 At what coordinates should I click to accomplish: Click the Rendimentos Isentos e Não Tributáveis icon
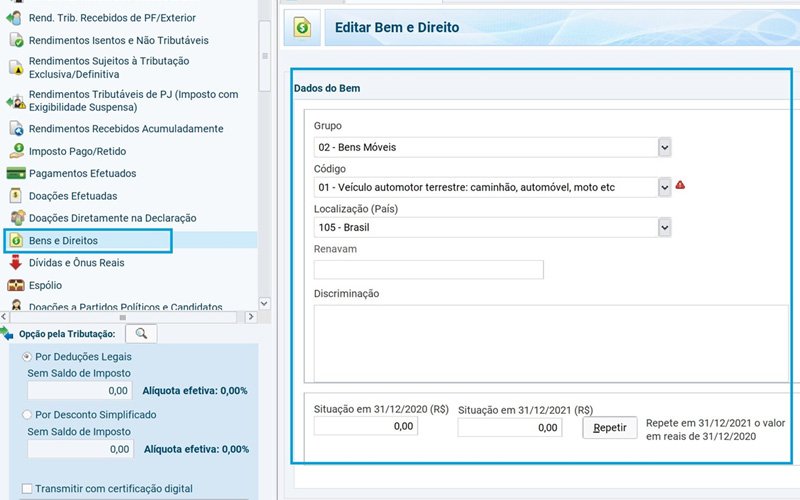pos(16,41)
